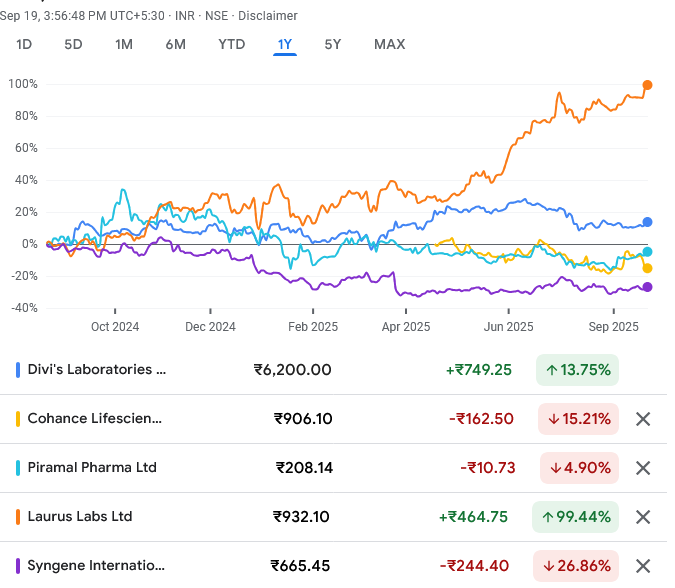The width and height of the screenshot is (675, 588).
Task: Remove Piramal Pharma Ltd from comparison
Action: coord(643,468)
